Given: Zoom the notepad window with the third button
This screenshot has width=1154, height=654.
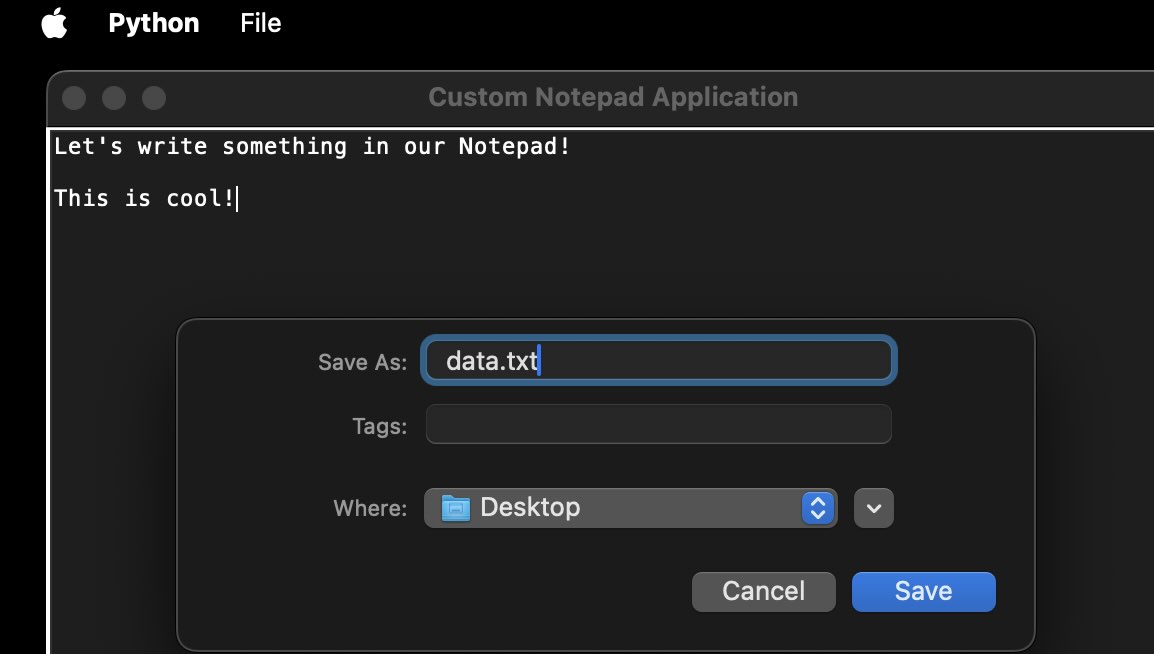Looking at the screenshot, I should click(x=153, y=98).
